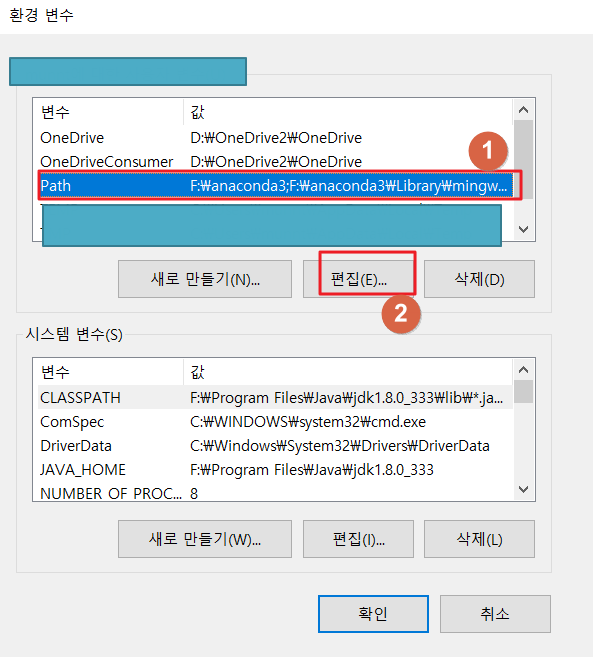
Task: Click the system list 변수 column header
Action: (110, 372)
